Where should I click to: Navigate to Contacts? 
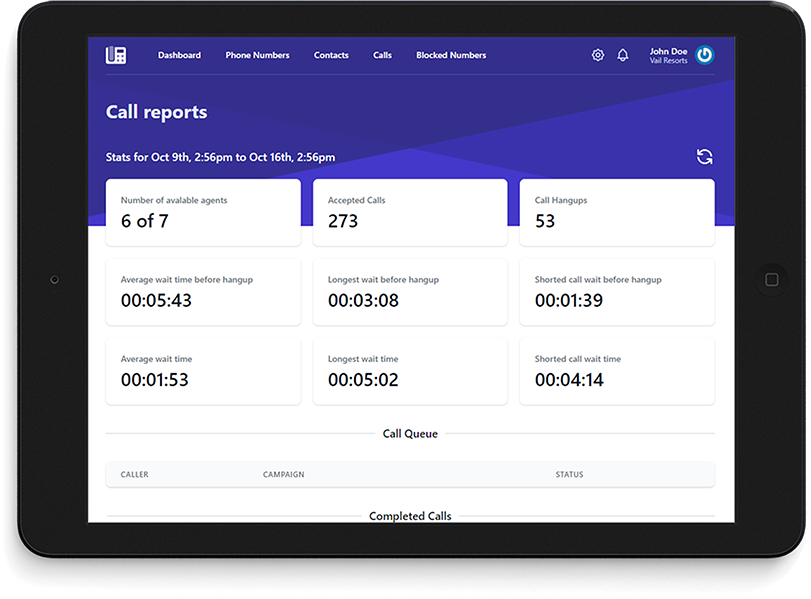(331, 55)
